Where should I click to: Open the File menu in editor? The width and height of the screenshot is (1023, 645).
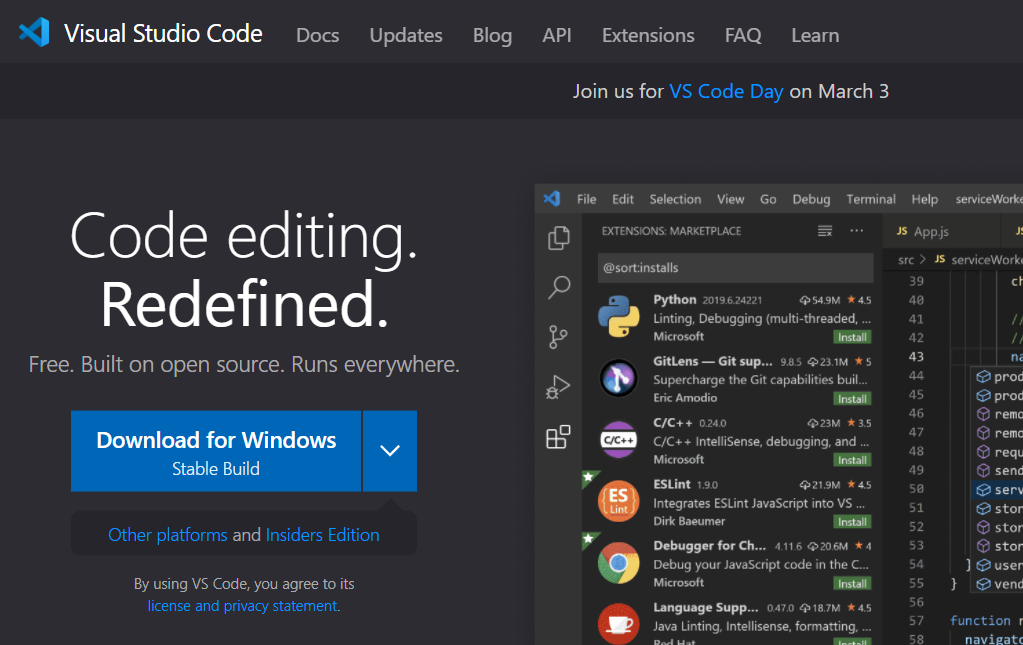pyautogui.click(x=587, y=199)
